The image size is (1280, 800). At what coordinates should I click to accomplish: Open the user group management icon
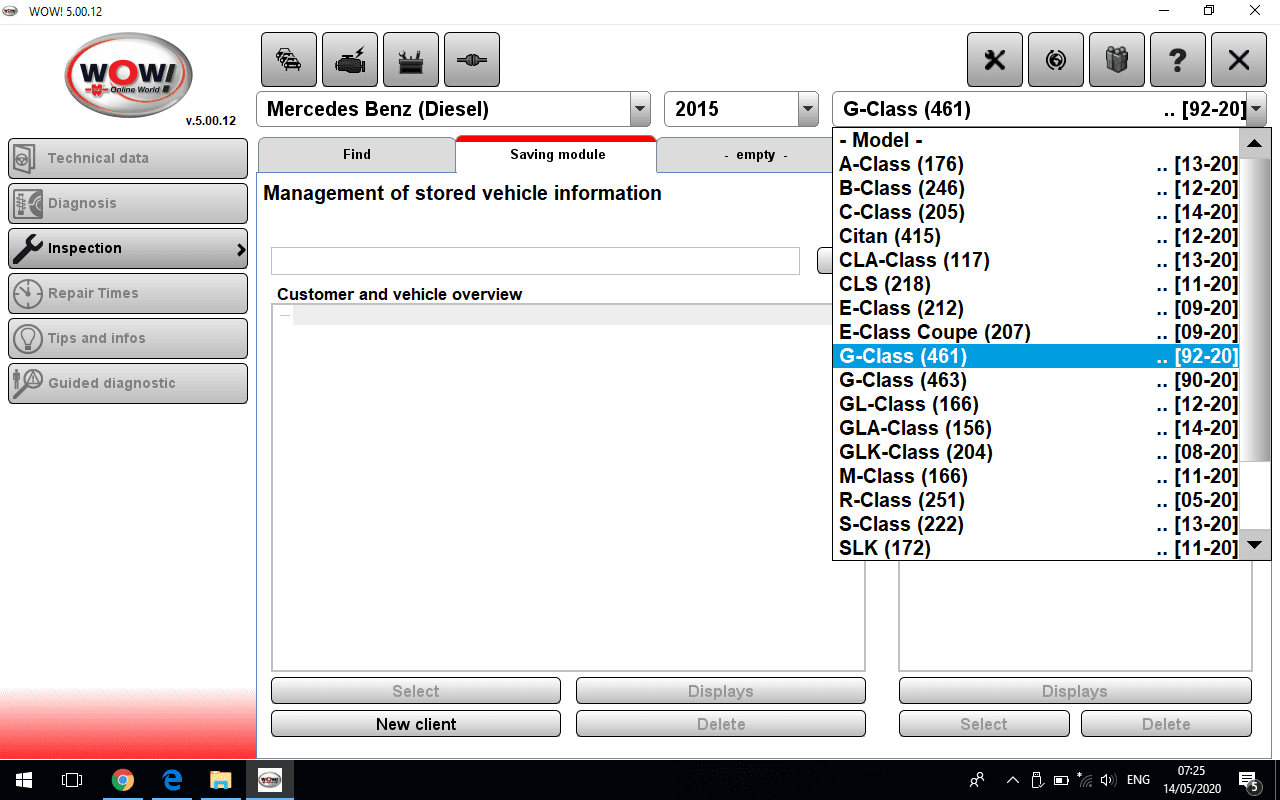(x=1116, y=60)
